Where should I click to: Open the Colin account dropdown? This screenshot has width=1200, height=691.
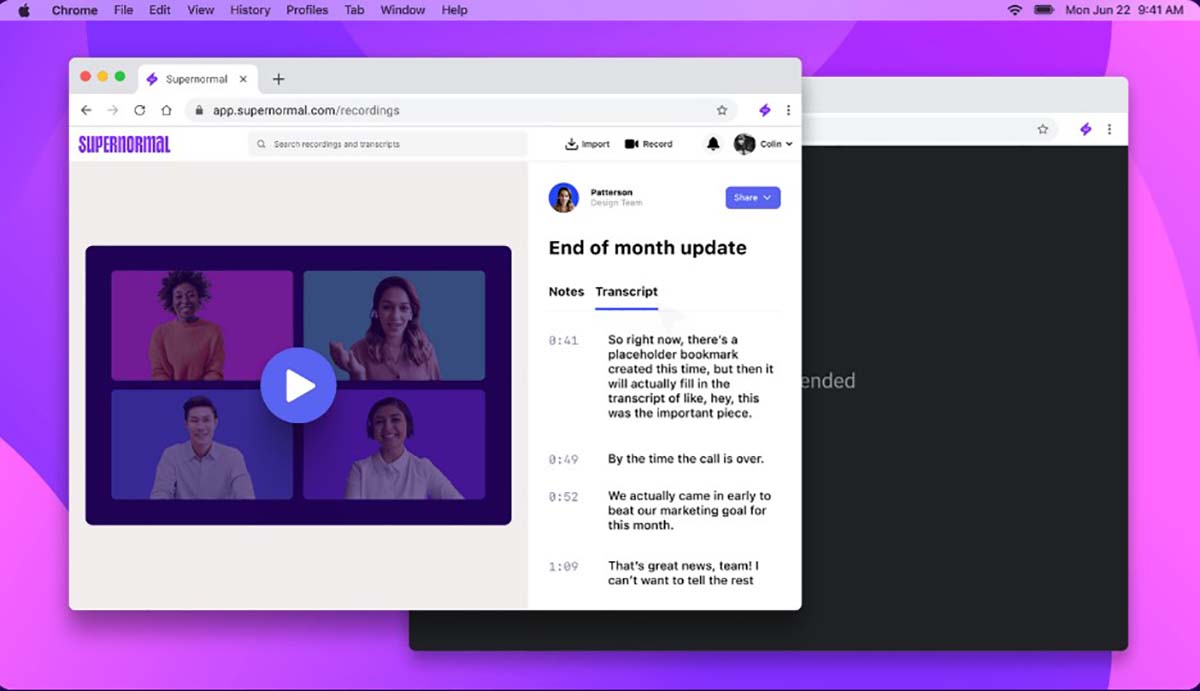click(x=764, y=144)
